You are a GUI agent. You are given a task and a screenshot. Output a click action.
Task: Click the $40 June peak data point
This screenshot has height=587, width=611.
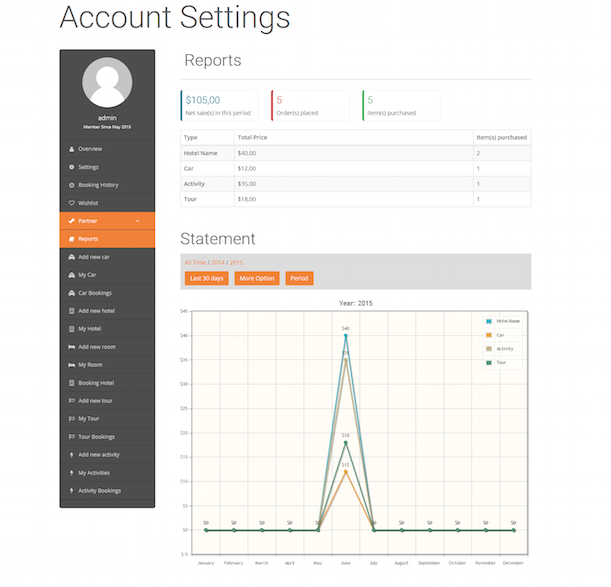[x=346, y=335]
